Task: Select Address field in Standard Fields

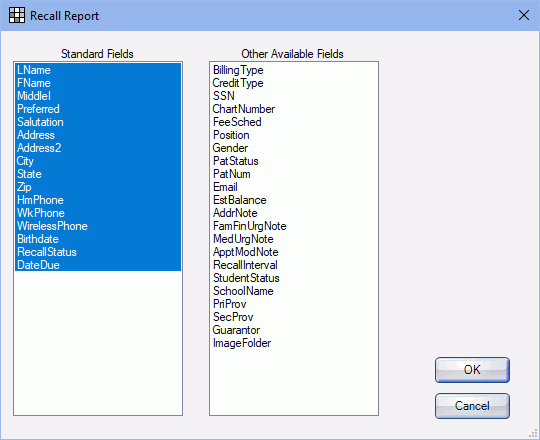Action: point(98,135)
